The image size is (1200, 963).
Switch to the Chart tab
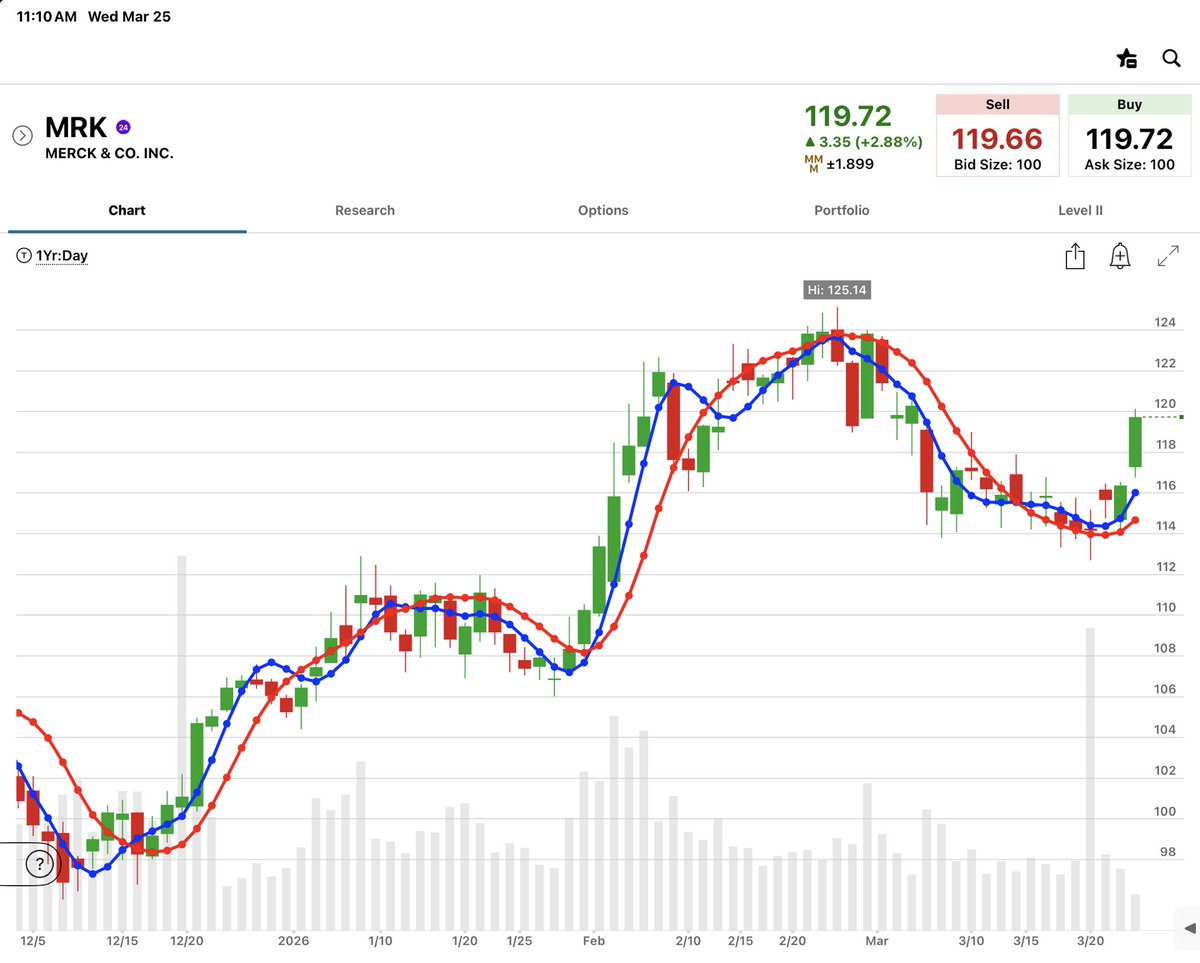tap(127, 210)
